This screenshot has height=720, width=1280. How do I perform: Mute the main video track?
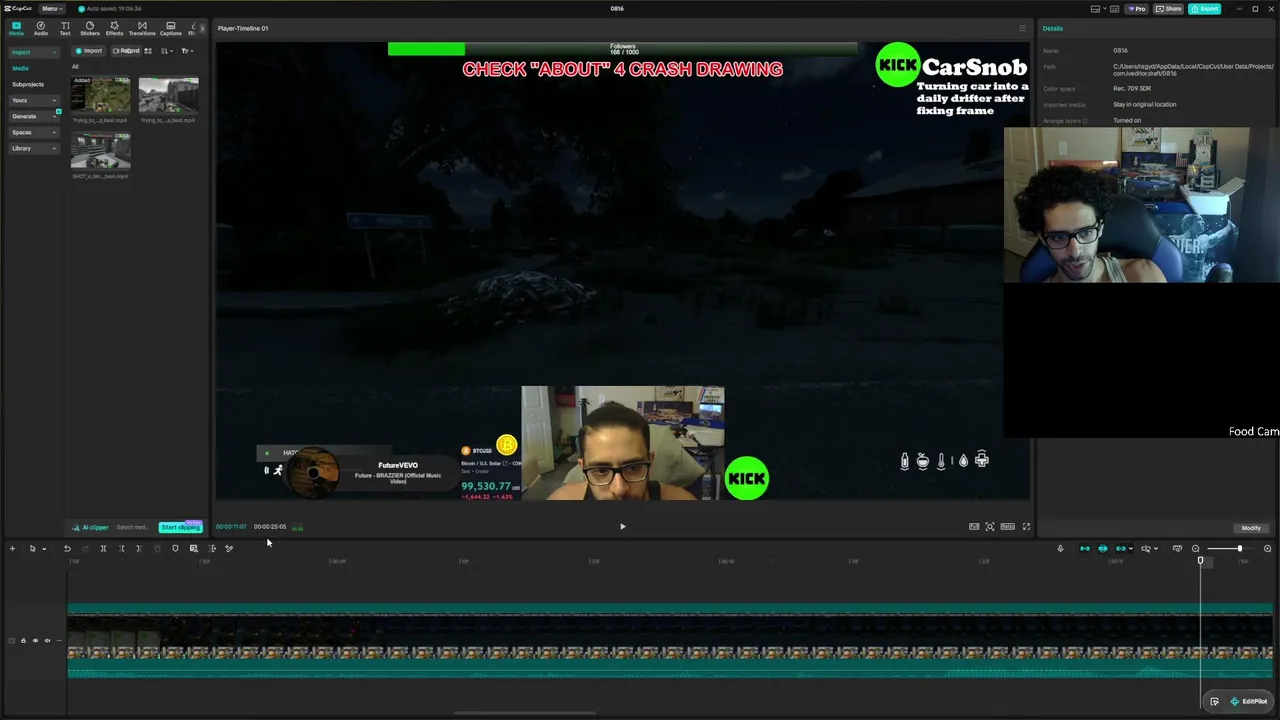pos(47,640)
